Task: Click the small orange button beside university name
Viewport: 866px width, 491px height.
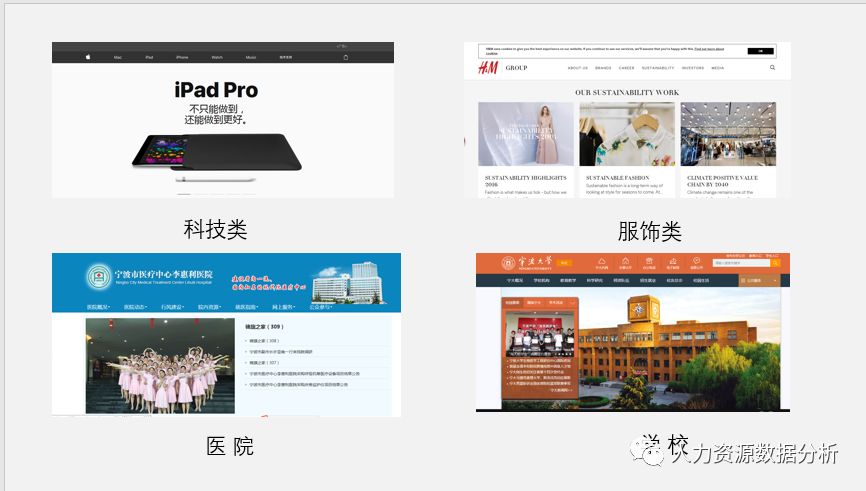Action: (564, 263)
